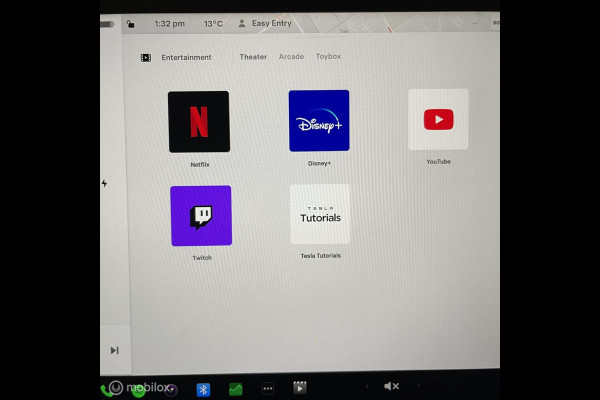Tap the 1:32 pm clock
The image size is (600, 400).
170,24
